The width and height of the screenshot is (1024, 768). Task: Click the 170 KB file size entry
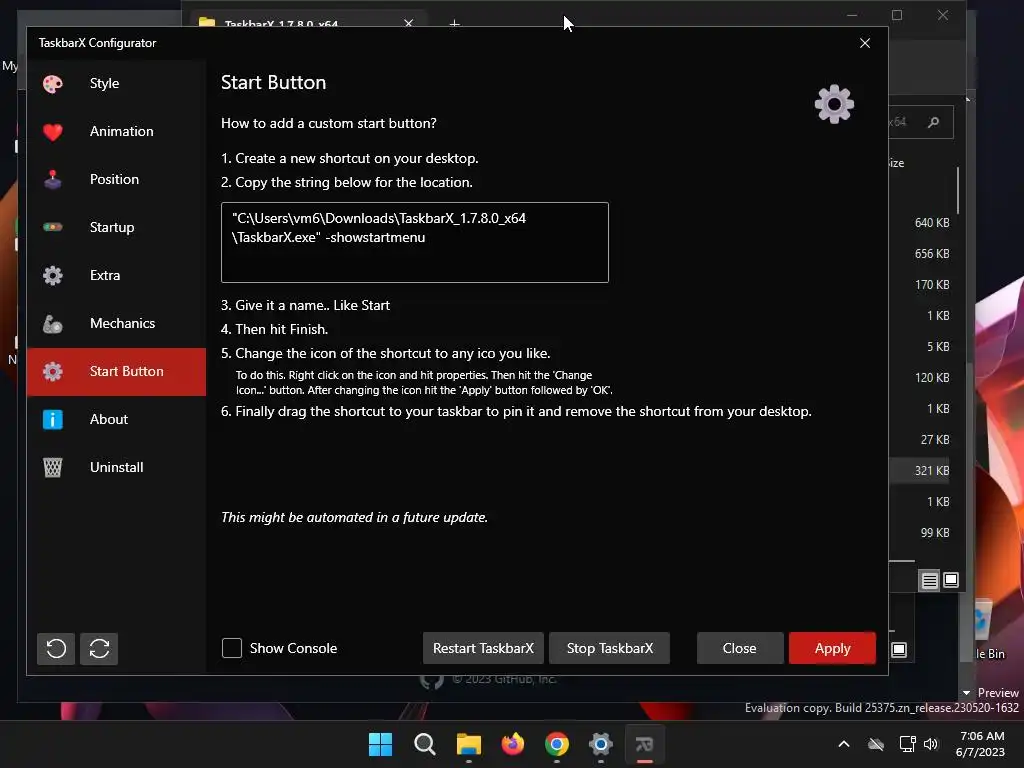pyautogui.click(x=932, y=285)
